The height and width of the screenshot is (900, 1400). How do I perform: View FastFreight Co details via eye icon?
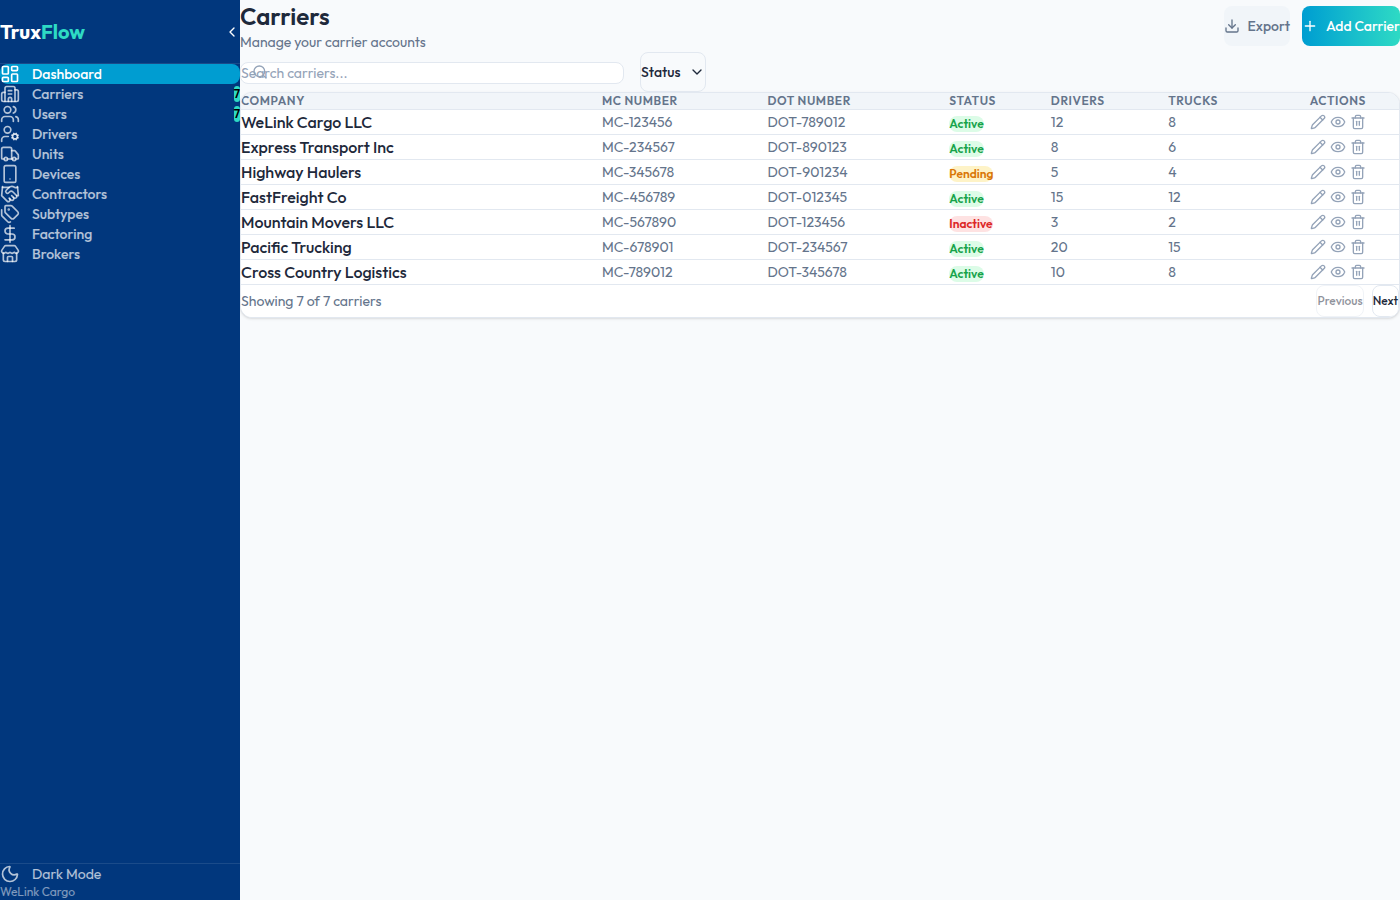pyautogui.click(x=1337, y=197)
